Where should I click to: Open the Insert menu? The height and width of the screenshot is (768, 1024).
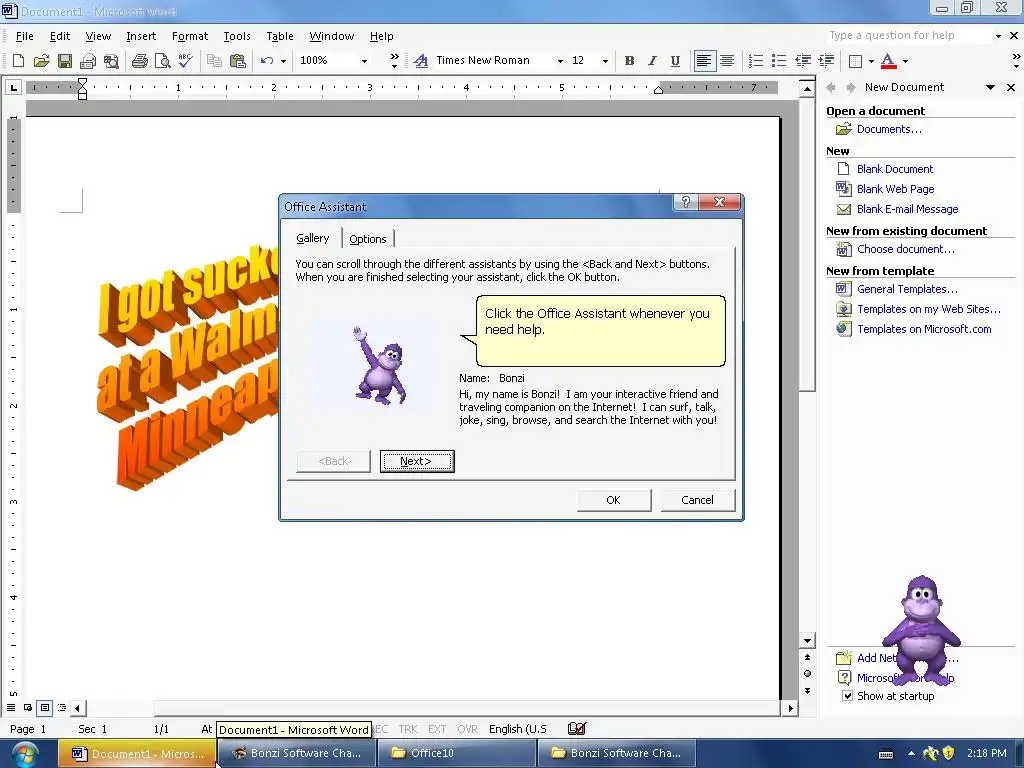point(141,36)
